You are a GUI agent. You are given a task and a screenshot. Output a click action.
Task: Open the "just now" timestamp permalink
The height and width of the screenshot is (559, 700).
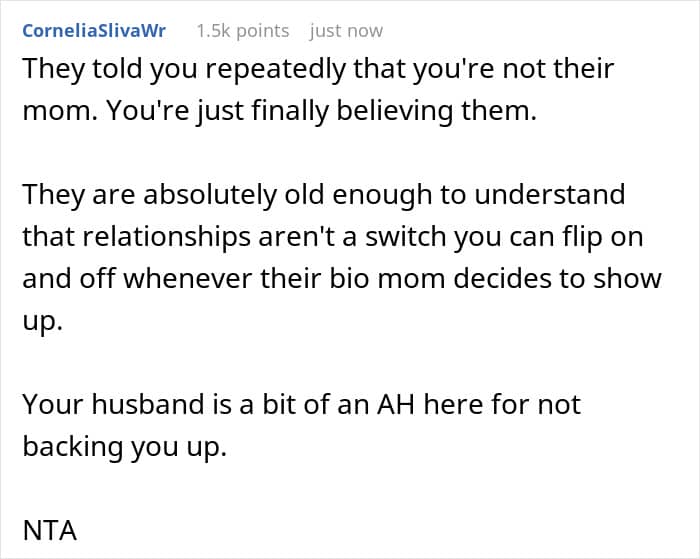(x=346, y=31)
